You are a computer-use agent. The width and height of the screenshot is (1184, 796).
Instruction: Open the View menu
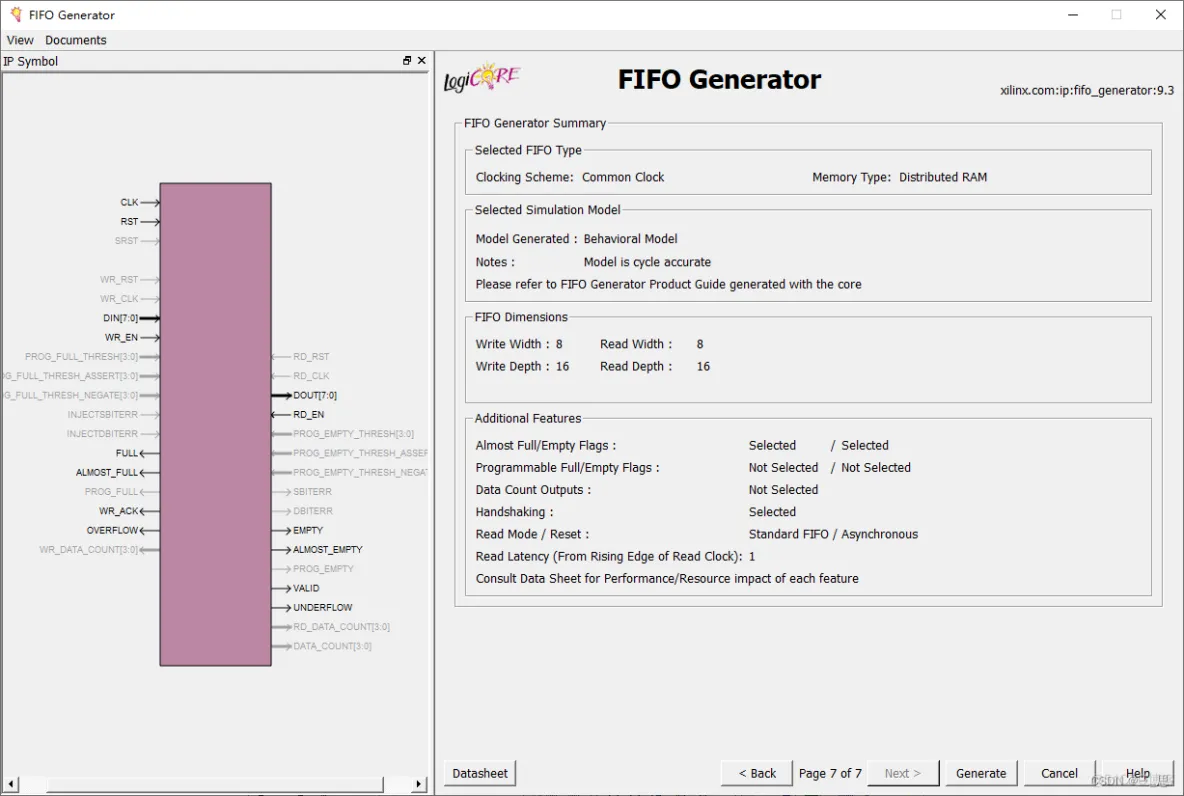click(x=20, y=40)
